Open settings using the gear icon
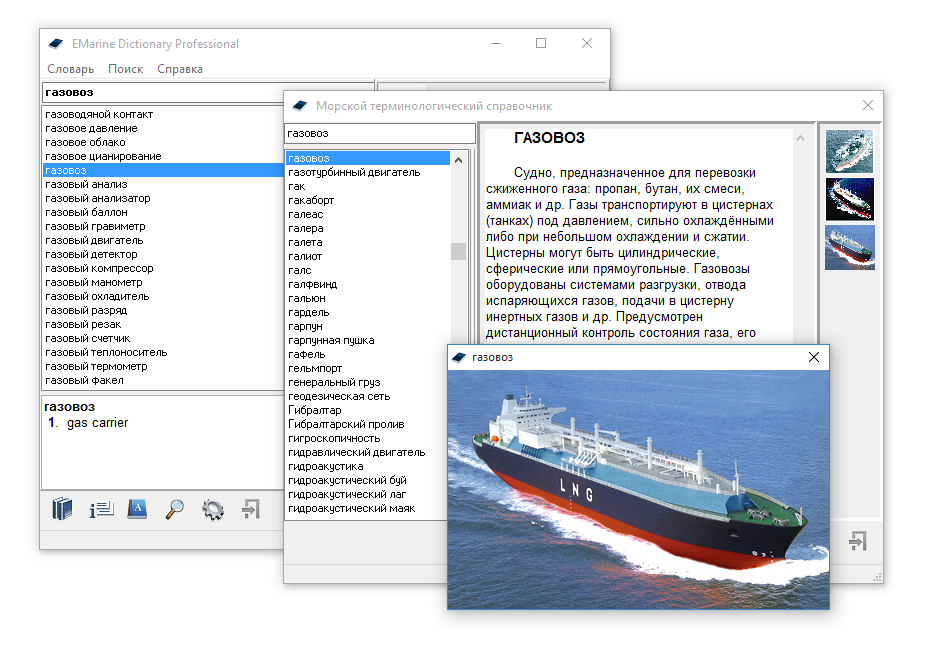 pos(212,509)
